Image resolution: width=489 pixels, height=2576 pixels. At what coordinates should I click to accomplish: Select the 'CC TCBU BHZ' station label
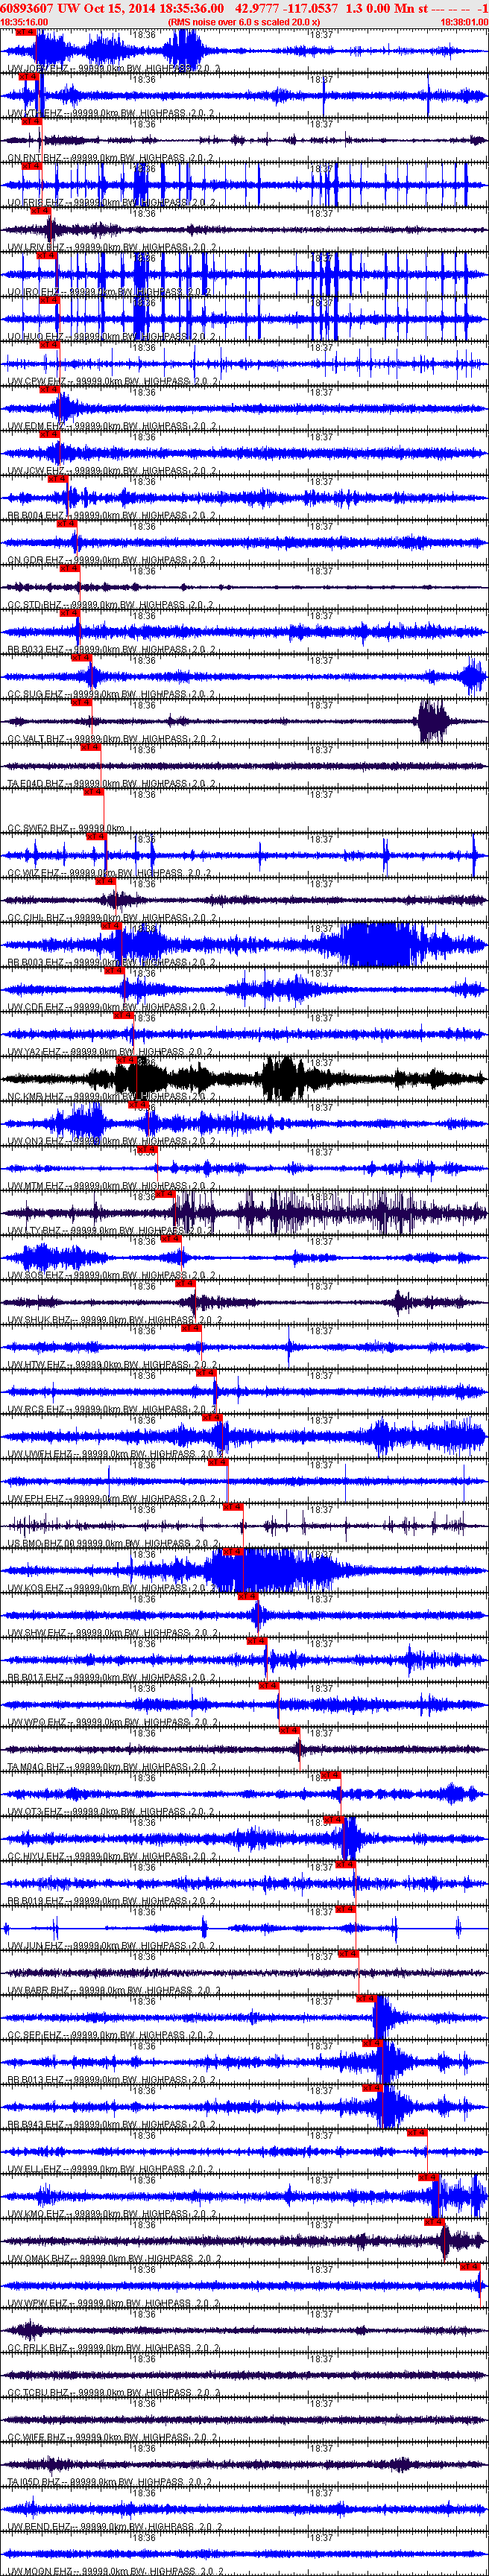pos(37,2393)
